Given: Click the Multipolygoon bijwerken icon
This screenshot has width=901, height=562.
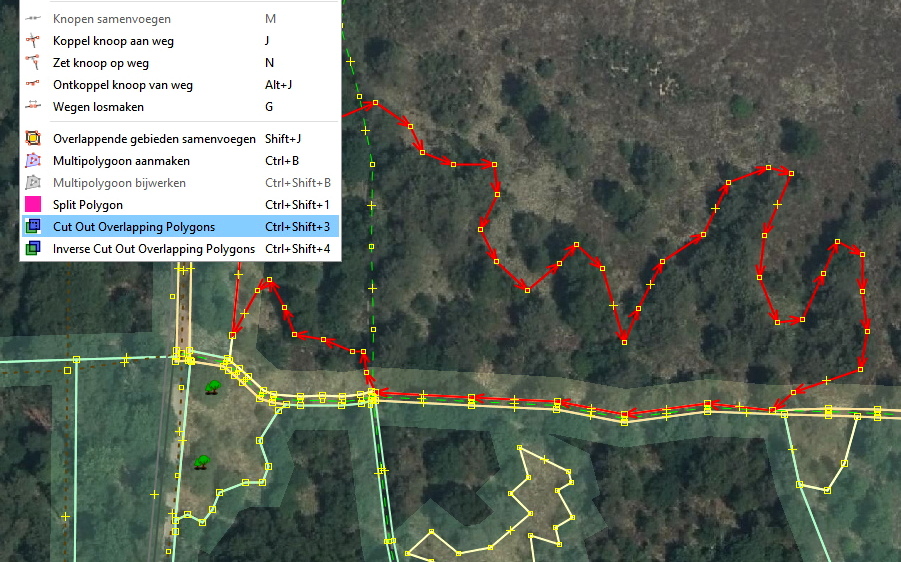Looking at the screenshot, I should tap(33, 182).
